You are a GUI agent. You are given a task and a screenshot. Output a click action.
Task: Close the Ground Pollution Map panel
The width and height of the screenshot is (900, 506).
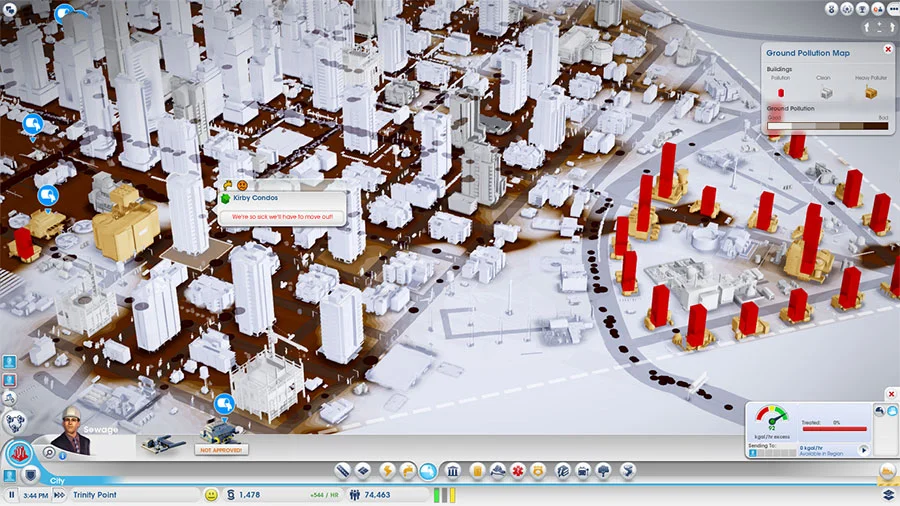(x=888, y=49)
